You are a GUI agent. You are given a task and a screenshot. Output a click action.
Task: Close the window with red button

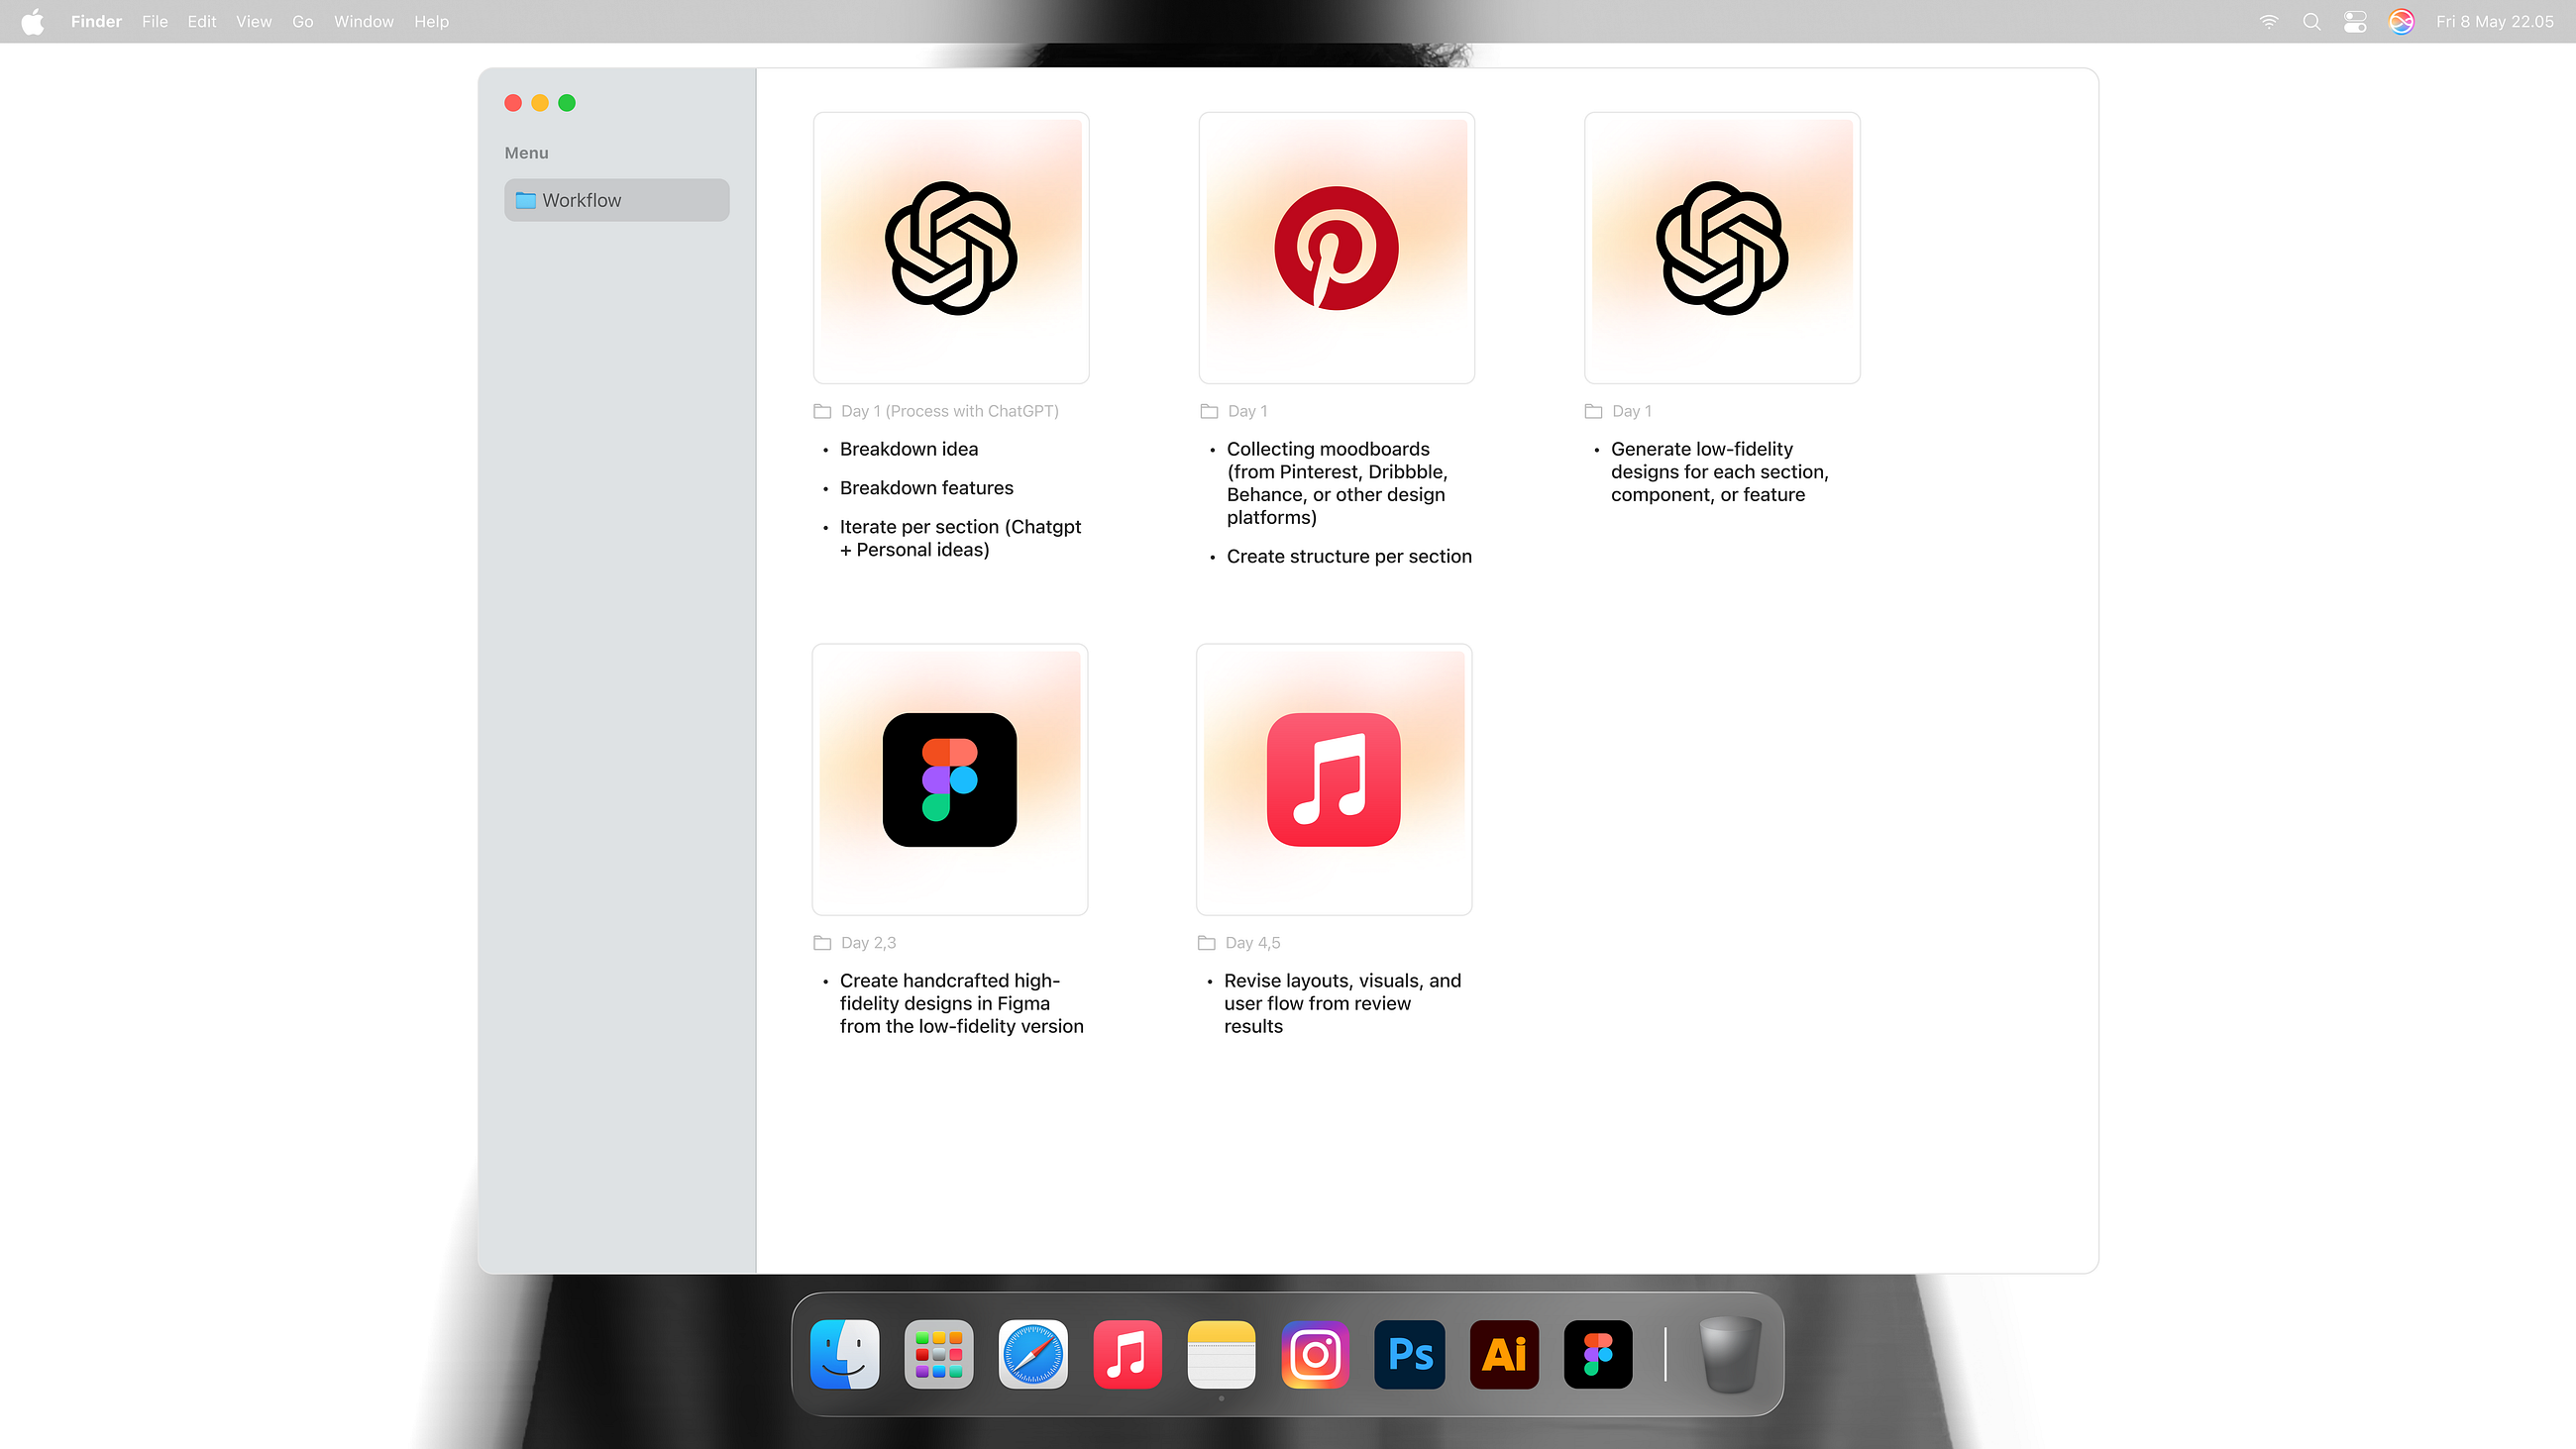(513, 102)
